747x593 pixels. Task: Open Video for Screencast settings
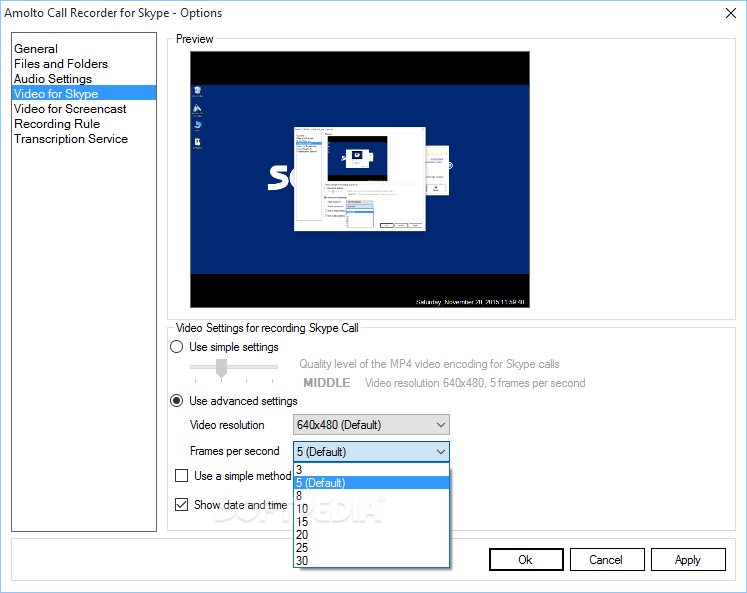pos(70,109)
